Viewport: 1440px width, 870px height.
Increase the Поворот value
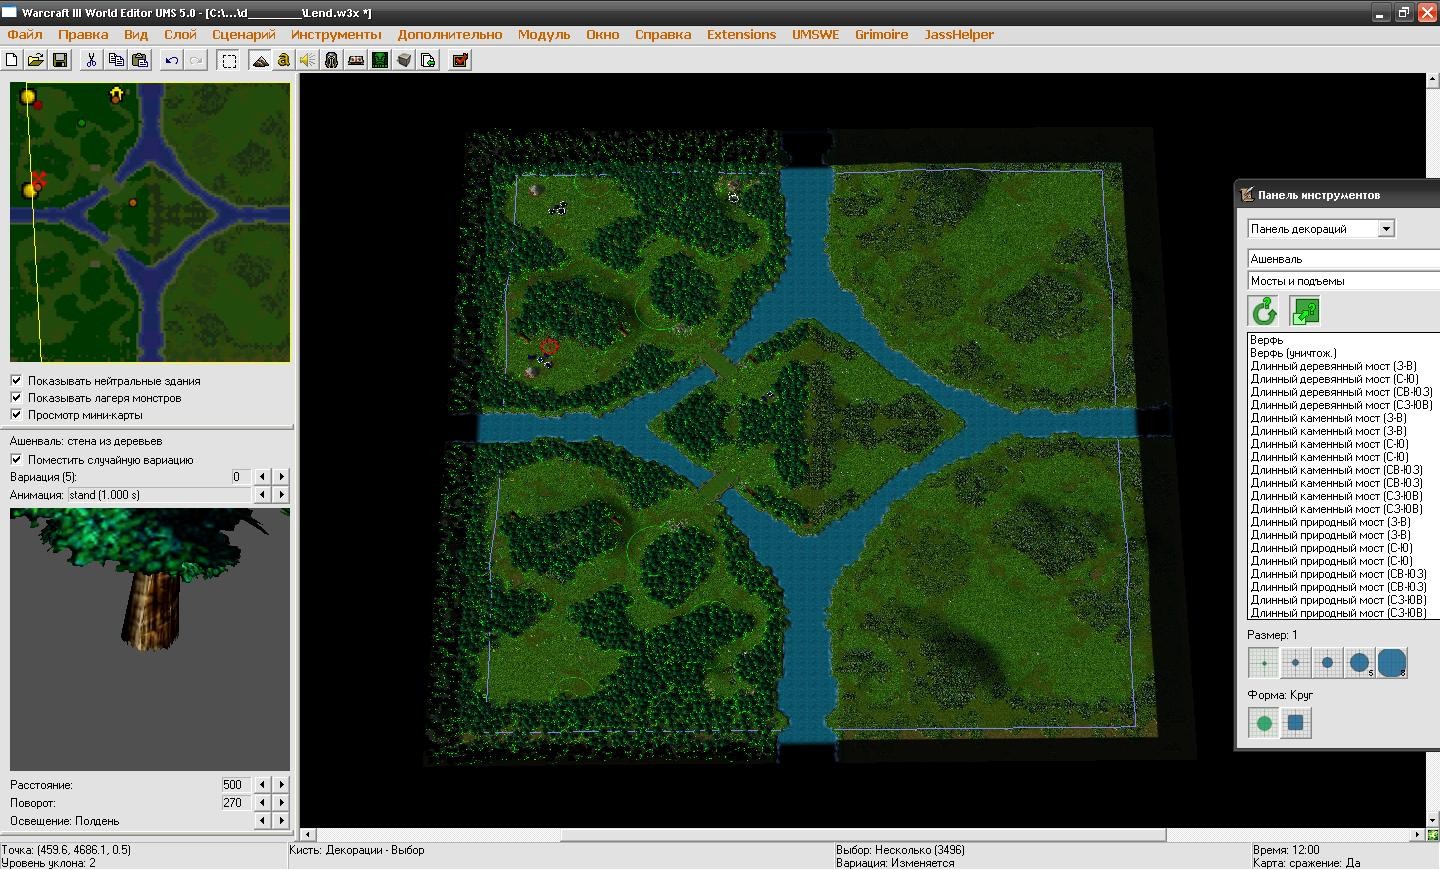281,803
